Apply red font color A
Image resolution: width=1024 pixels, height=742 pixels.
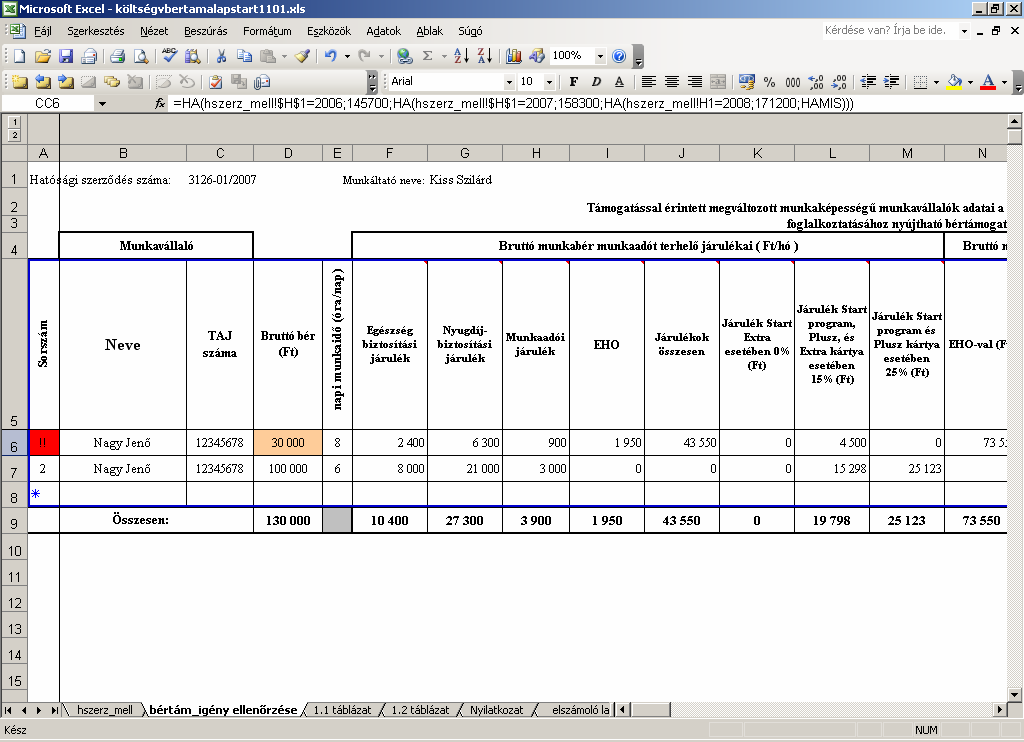click(x=988, y=82)
